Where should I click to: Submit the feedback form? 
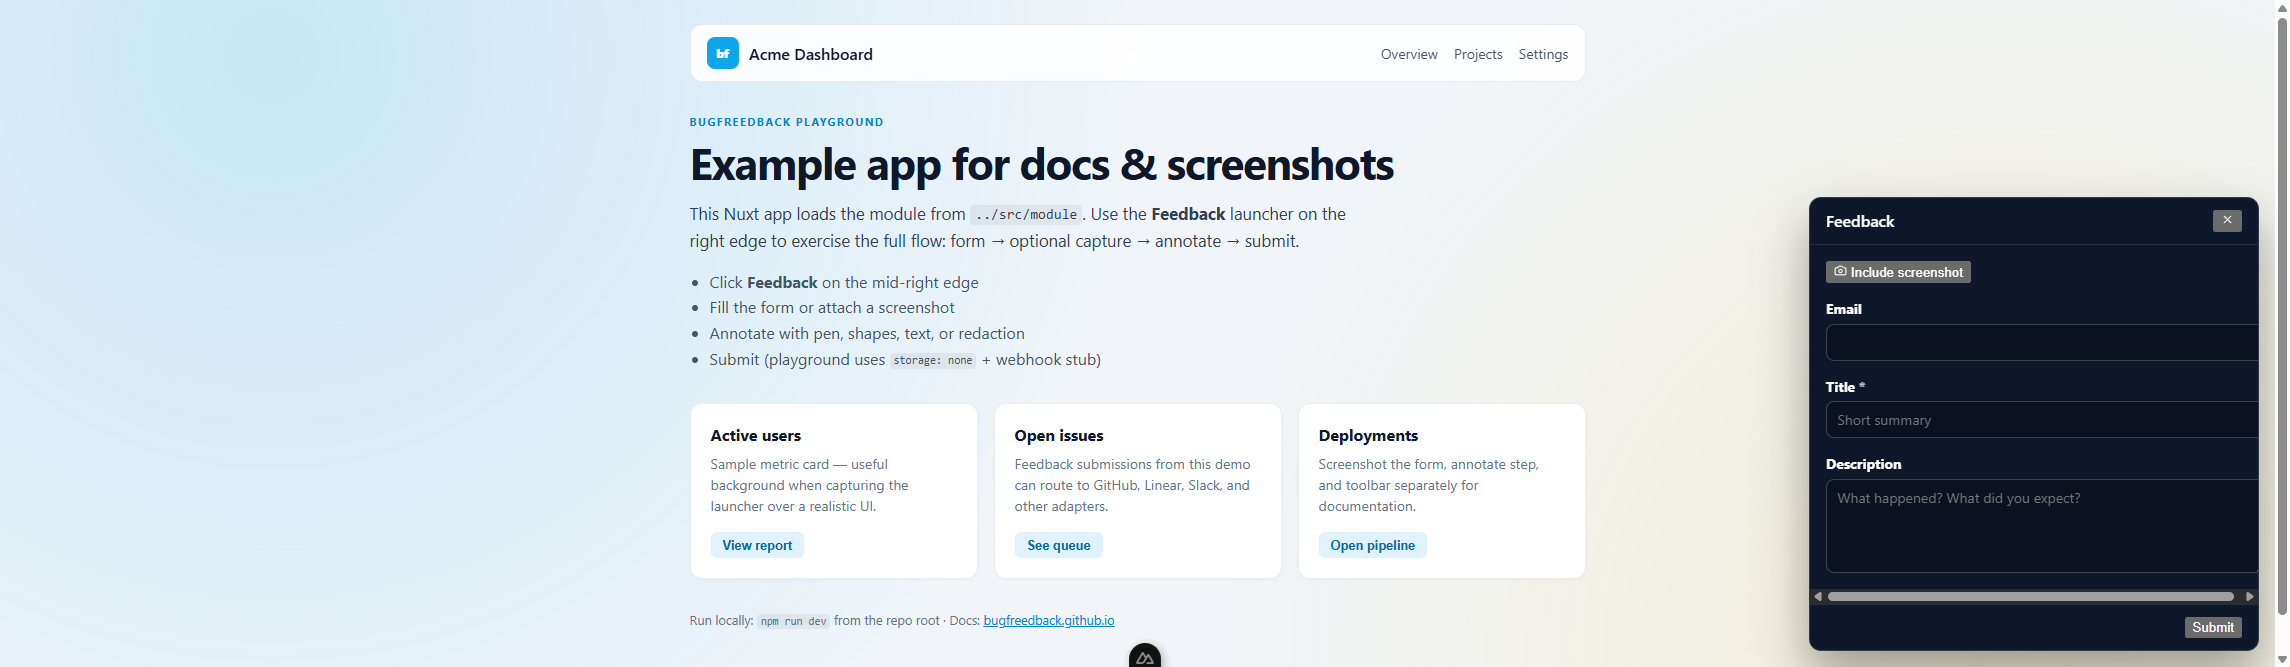point(2212,627)
